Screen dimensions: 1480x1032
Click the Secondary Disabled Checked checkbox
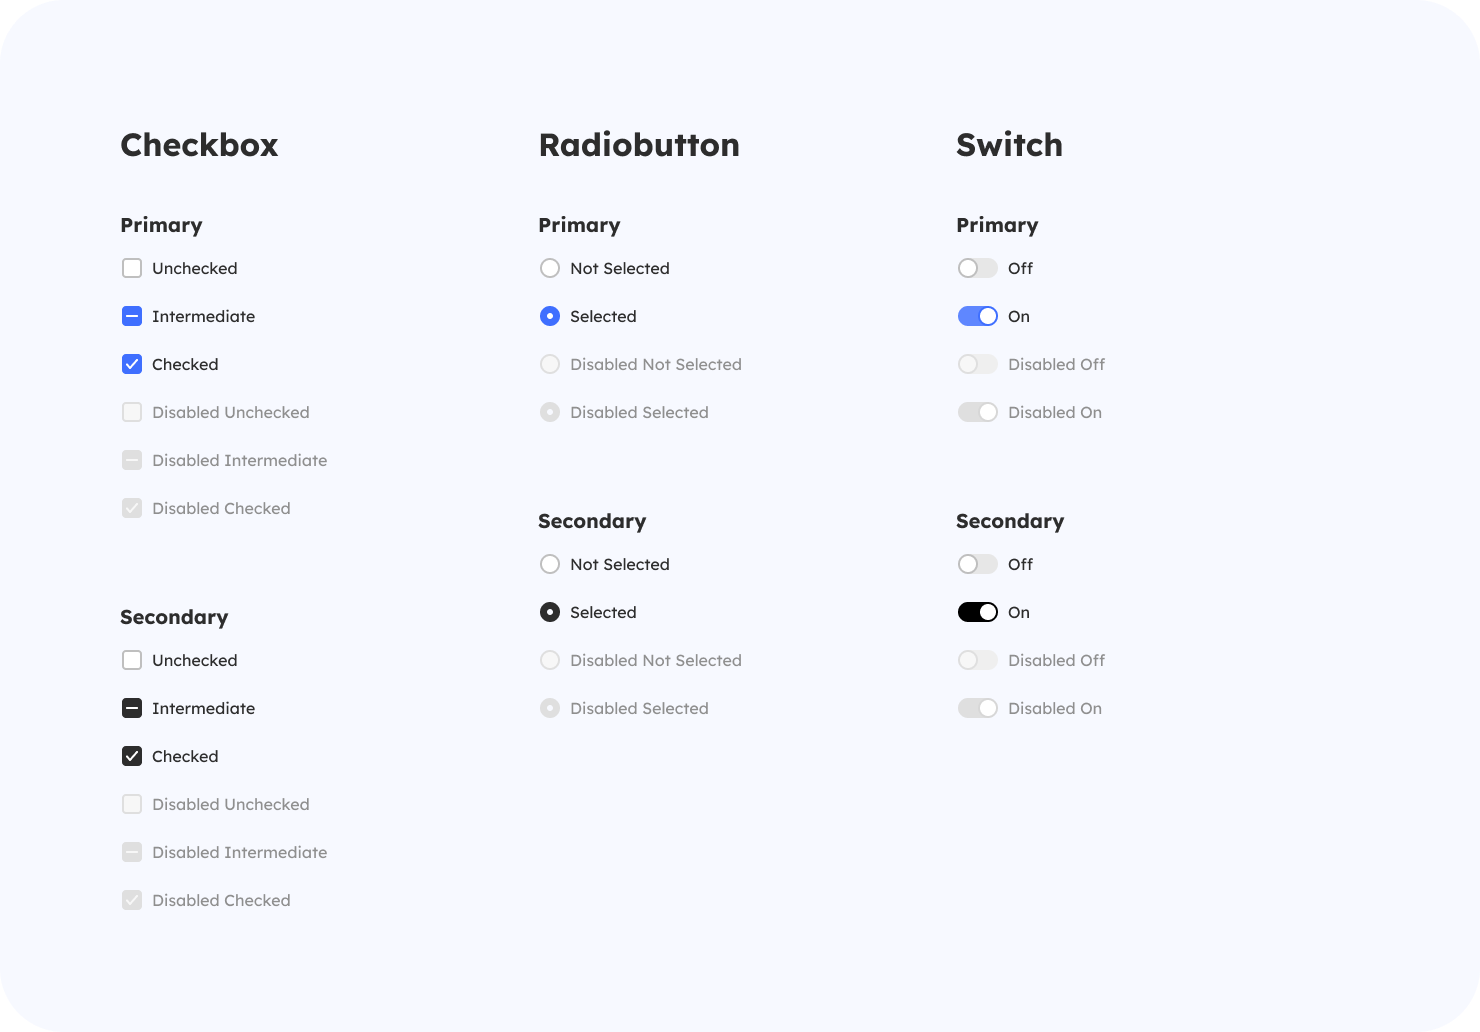click(x=132, y=900)
